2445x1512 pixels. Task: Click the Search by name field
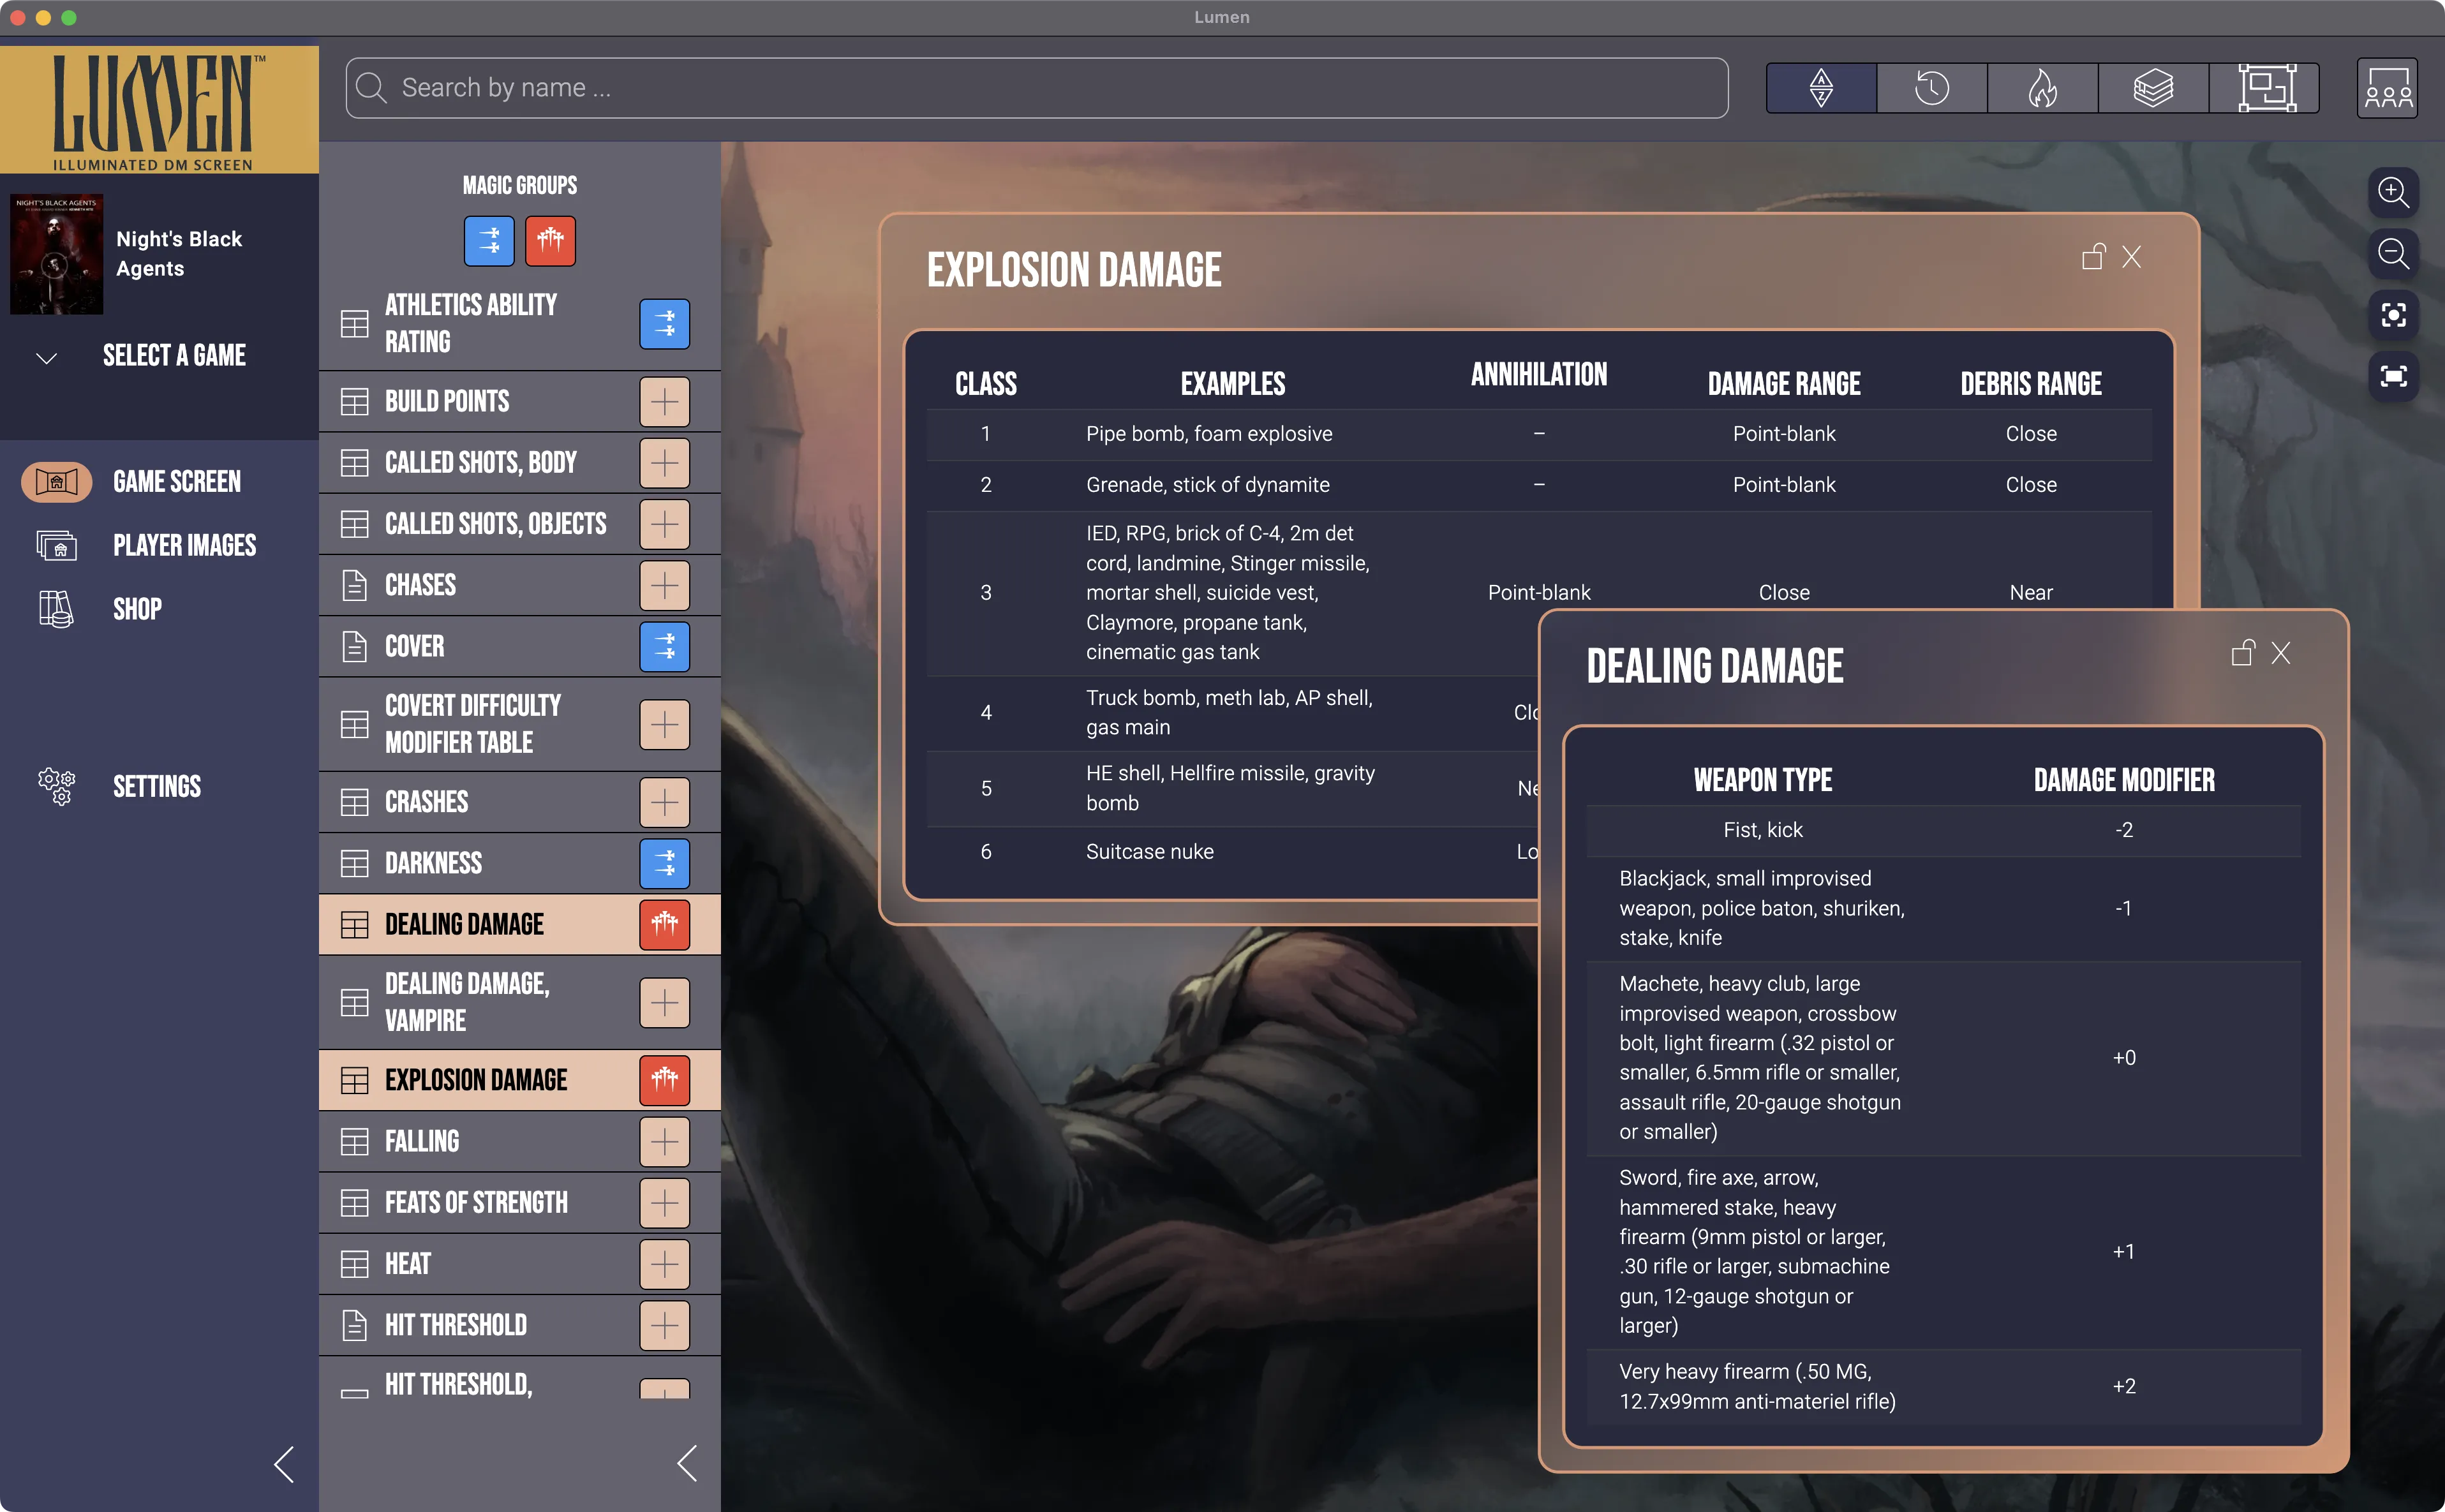pyautogui.click(x=1036, y=88)
